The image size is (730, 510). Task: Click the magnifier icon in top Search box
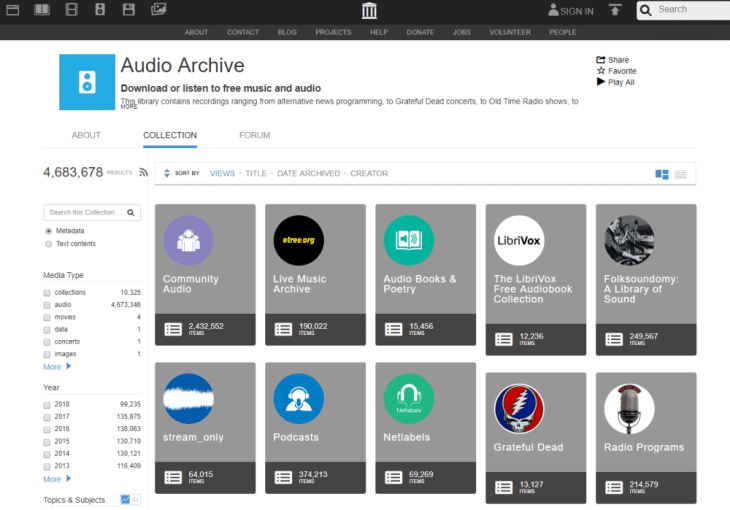tap(646, 10)
